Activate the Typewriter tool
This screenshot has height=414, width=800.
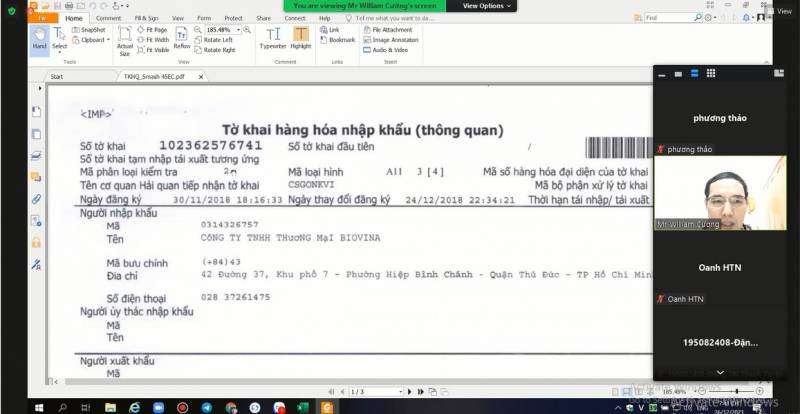[273, 38]
